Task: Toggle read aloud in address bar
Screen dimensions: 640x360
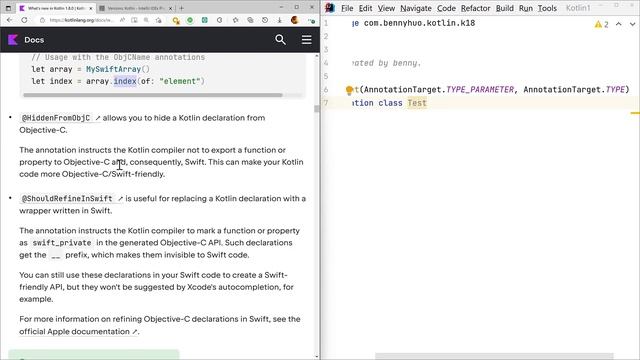Action: click(122, 20)
